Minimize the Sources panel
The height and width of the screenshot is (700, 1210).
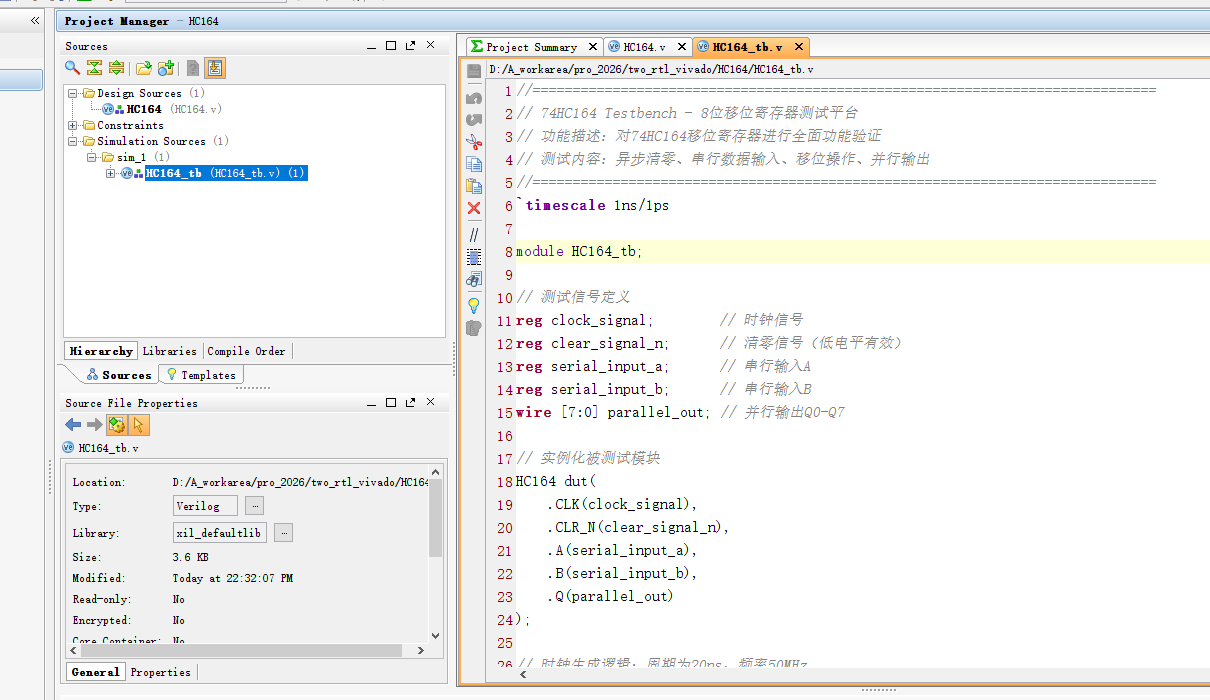373,46
